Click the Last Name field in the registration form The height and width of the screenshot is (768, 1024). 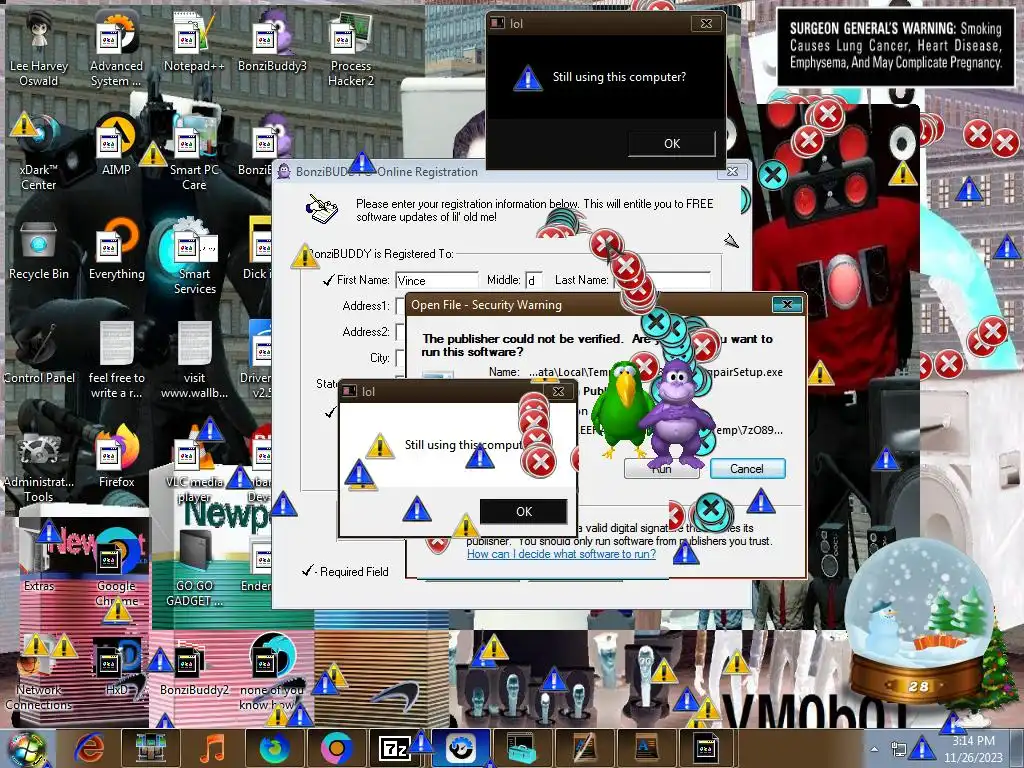pyautogui.click(x=662, y=280)
